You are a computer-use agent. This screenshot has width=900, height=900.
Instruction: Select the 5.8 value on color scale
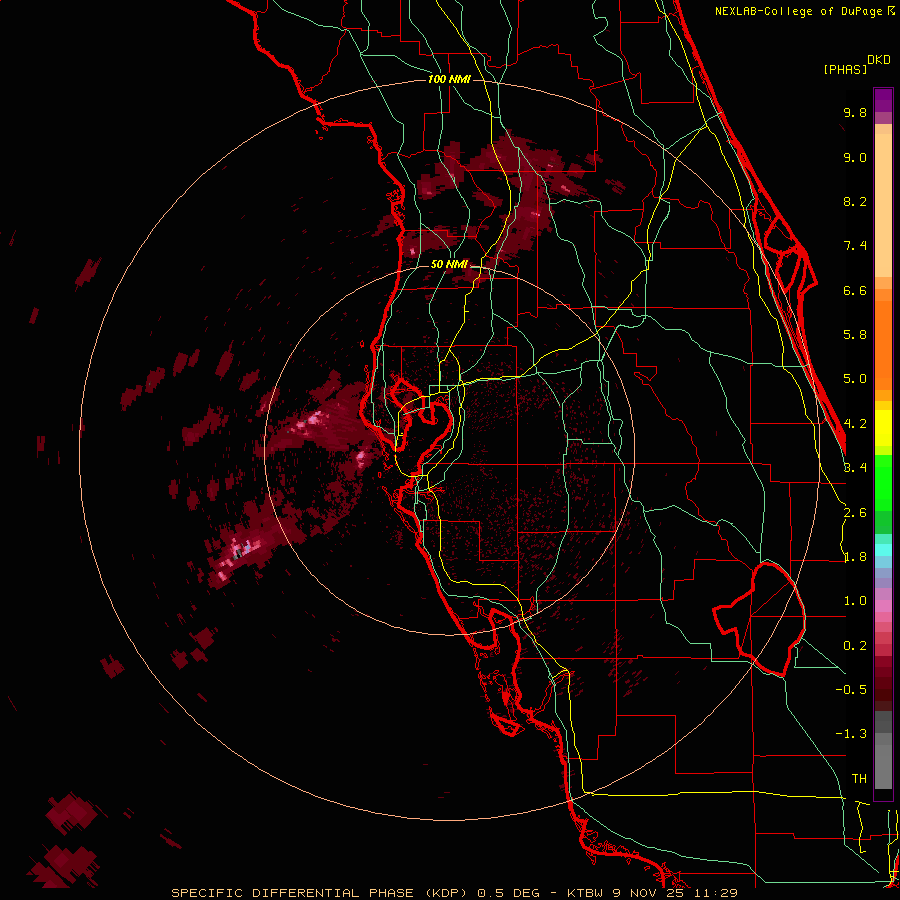(x=855, y=334)
